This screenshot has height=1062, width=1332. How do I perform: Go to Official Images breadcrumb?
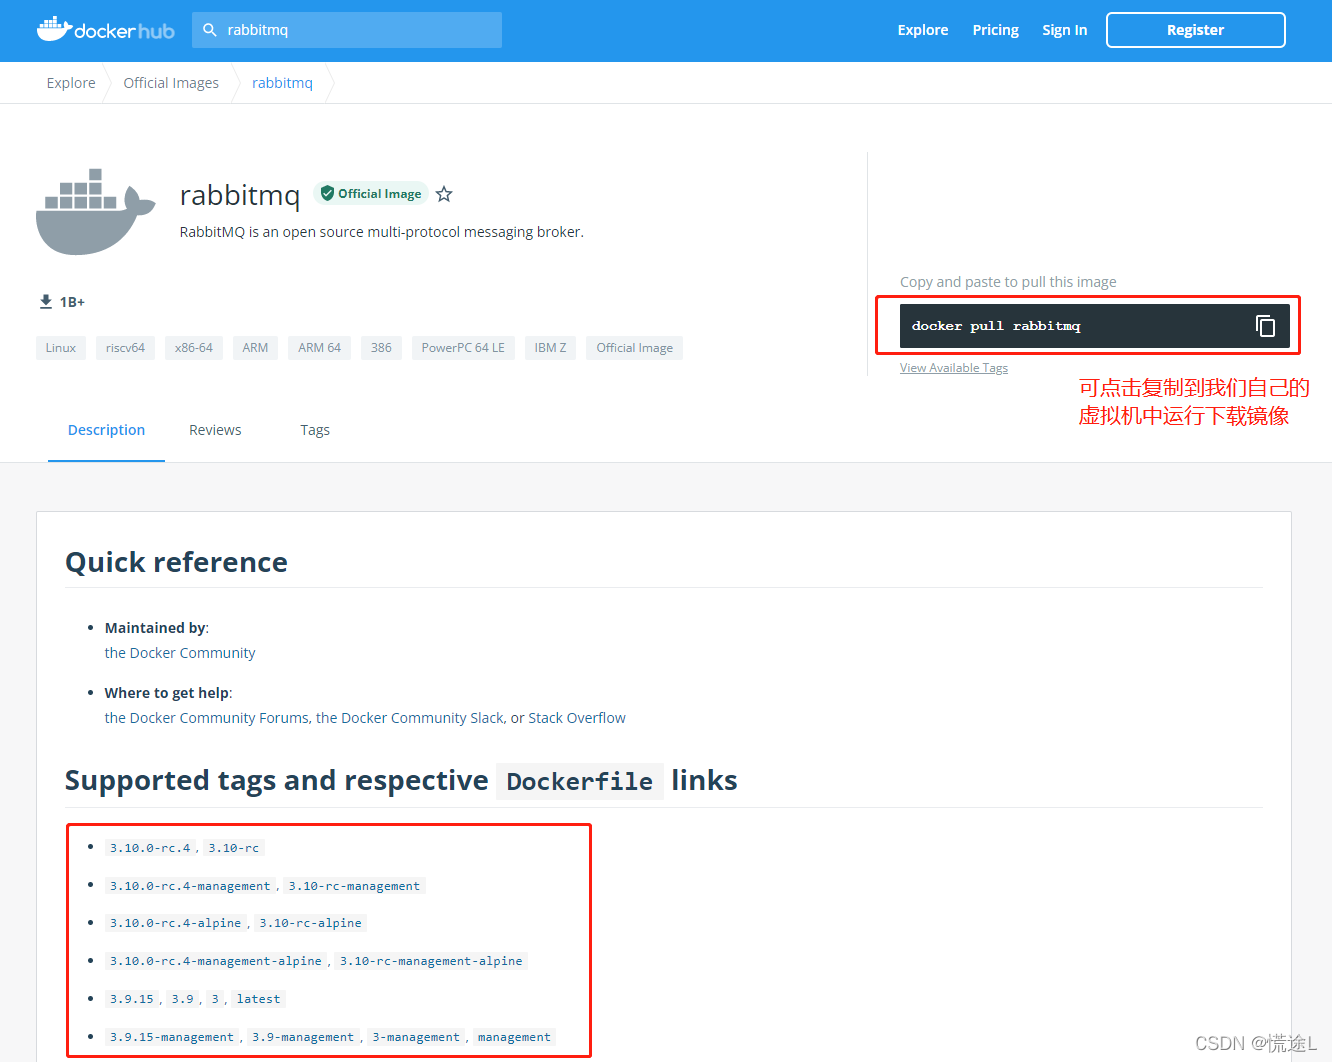[171, 83]
